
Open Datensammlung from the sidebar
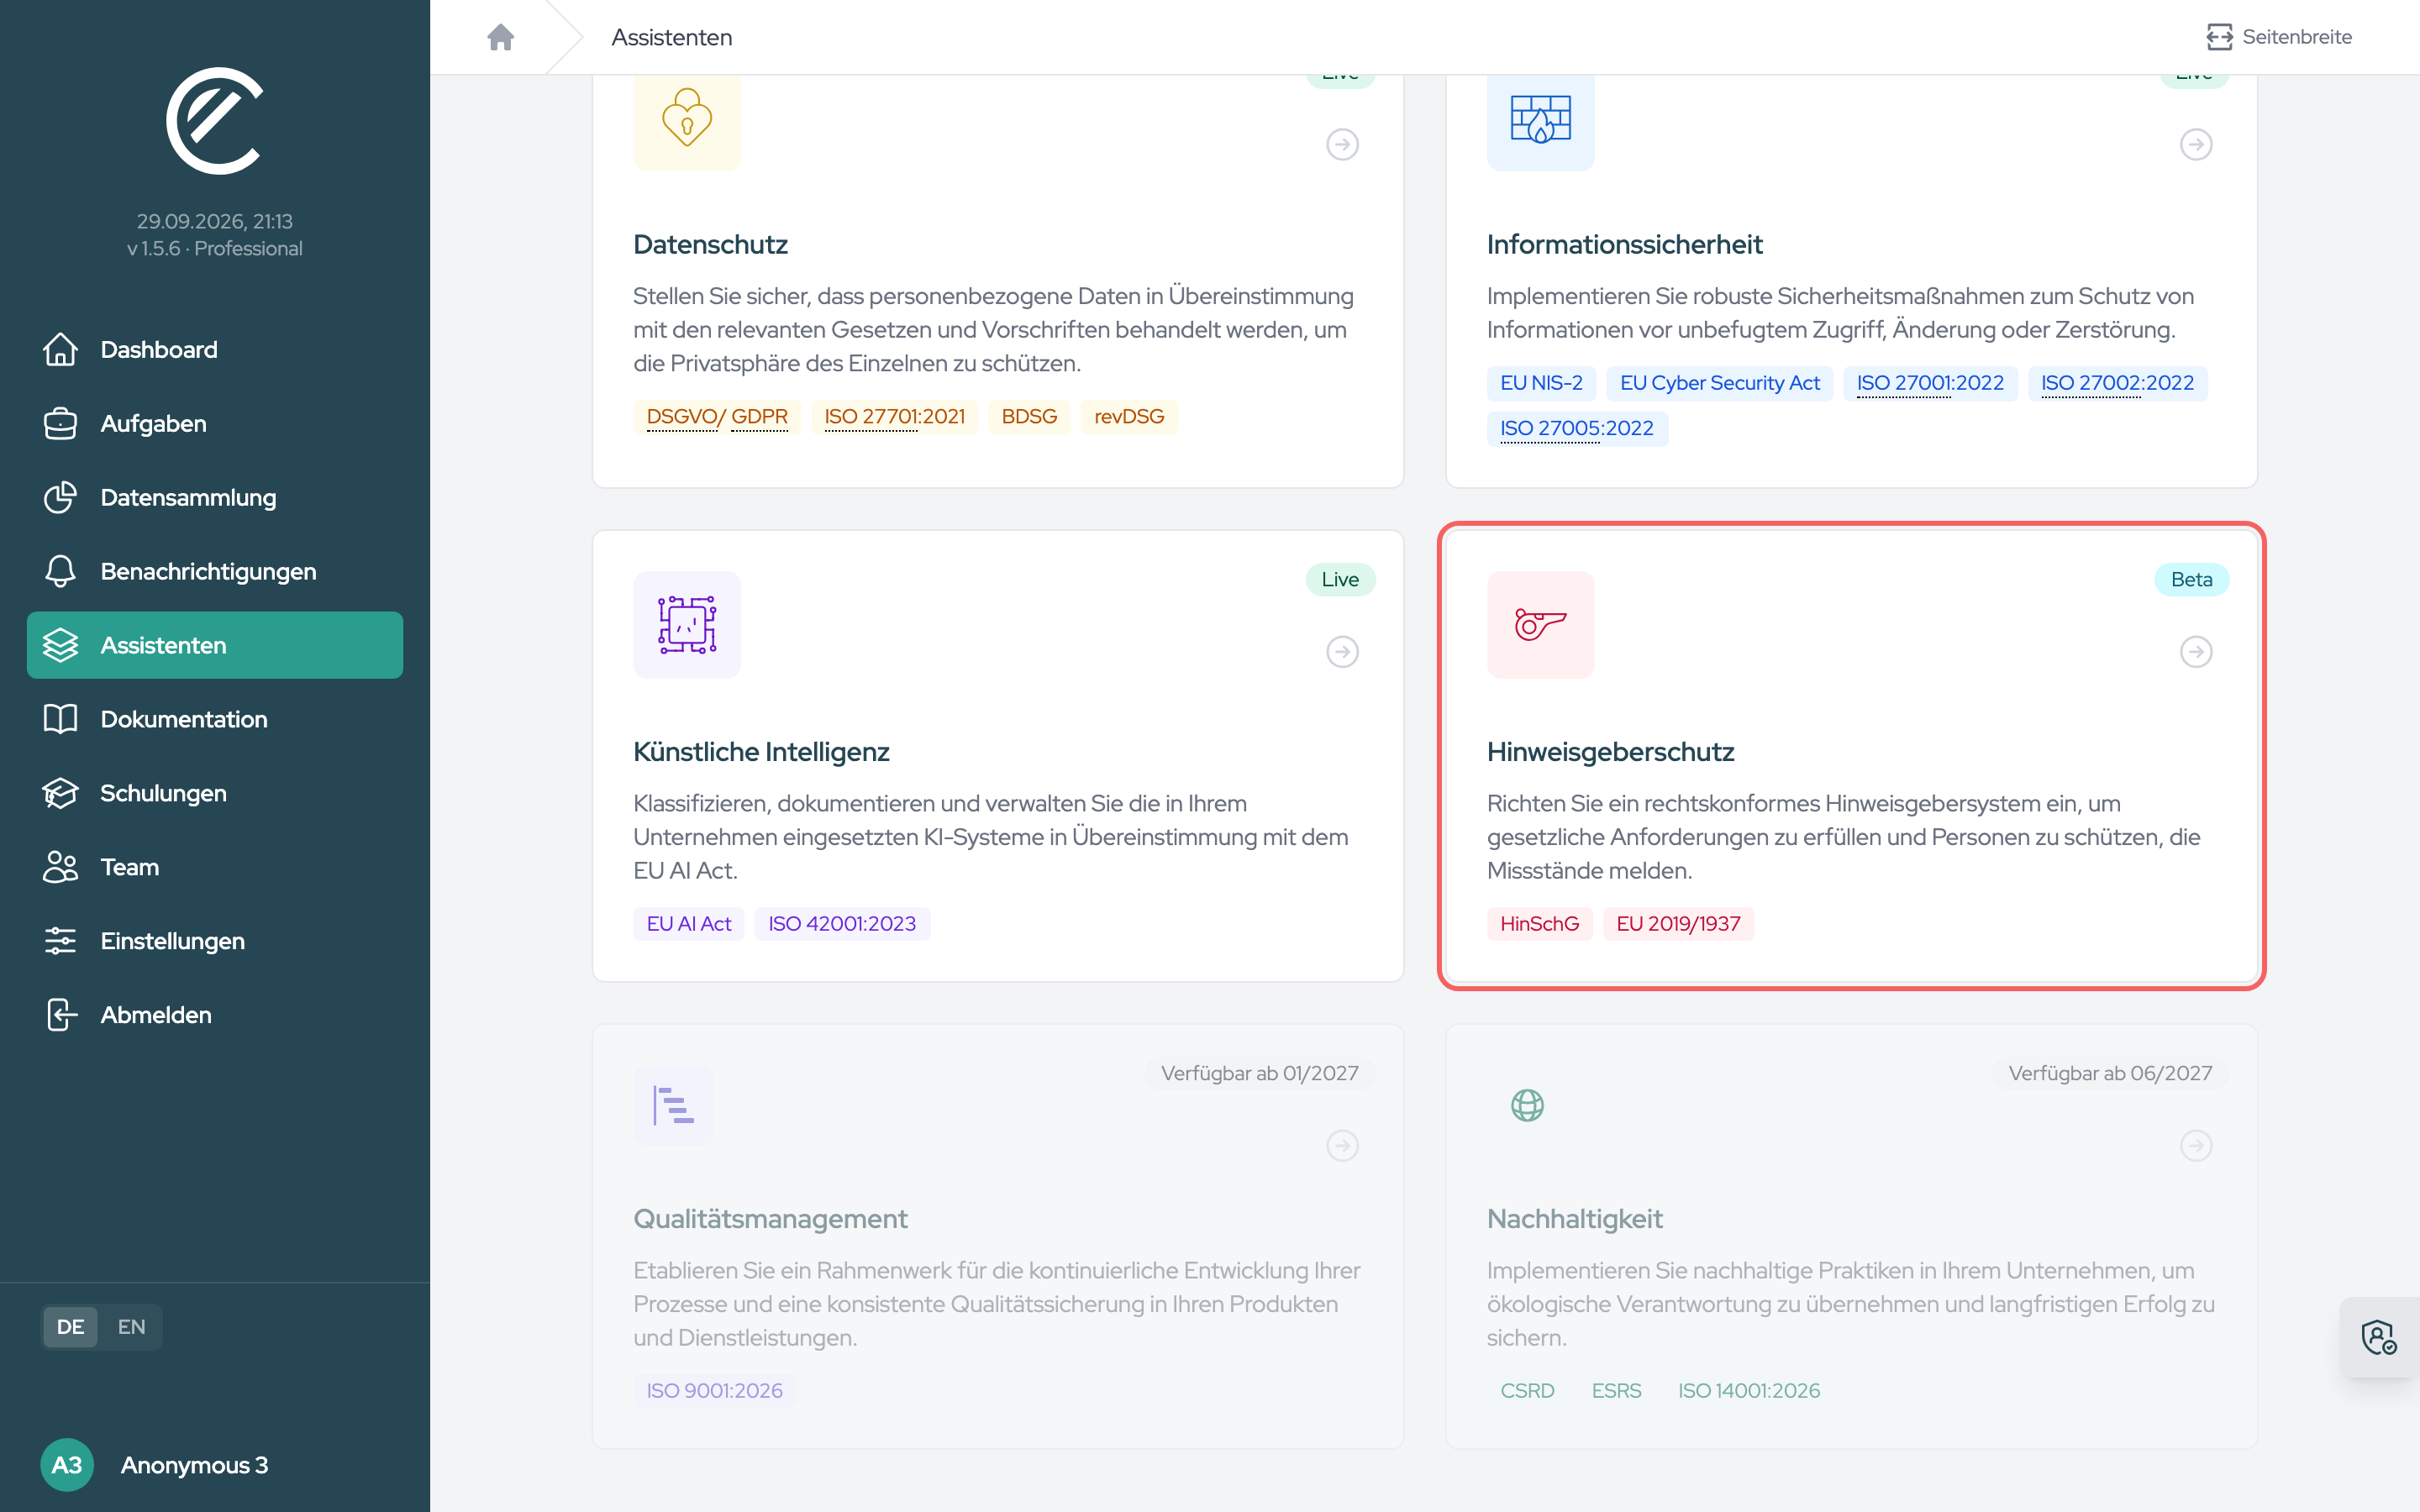point(215,497)
